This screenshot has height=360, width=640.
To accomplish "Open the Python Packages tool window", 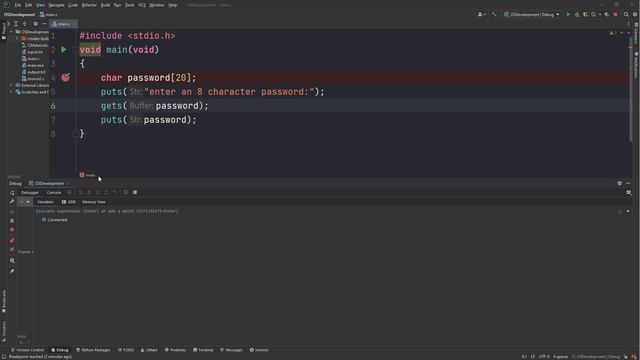I will pyautogui.click(x=93, y=350).
